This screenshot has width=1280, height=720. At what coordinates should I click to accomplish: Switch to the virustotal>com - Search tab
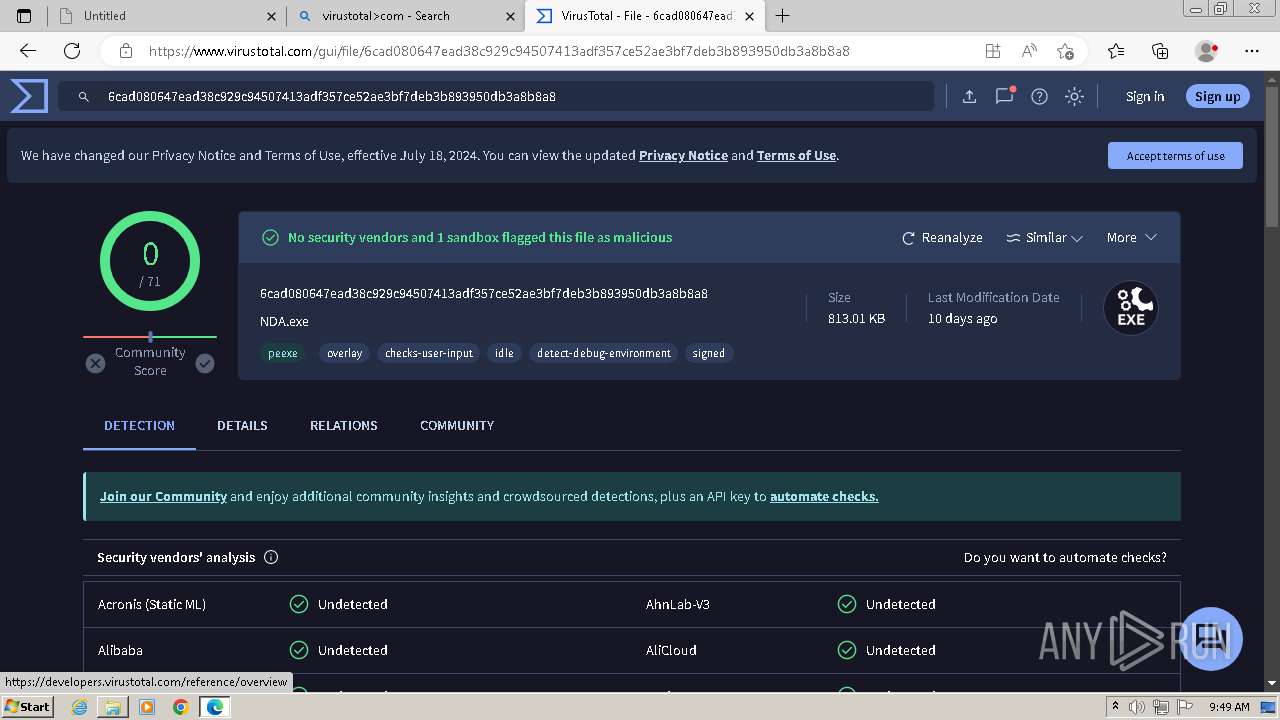pyautogui.click(x=406, y=16)
